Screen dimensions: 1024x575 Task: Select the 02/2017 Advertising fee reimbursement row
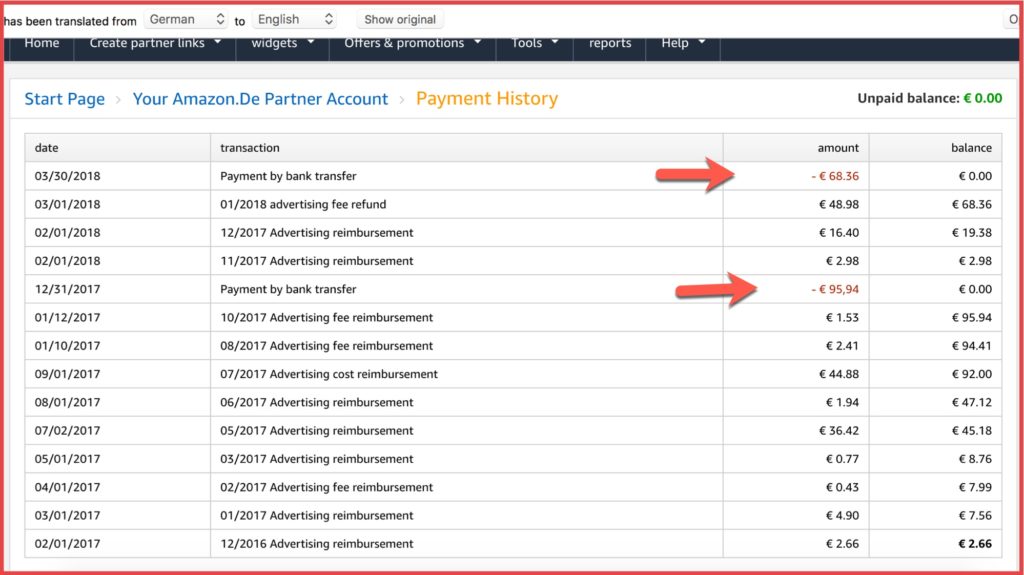(513, 487)
